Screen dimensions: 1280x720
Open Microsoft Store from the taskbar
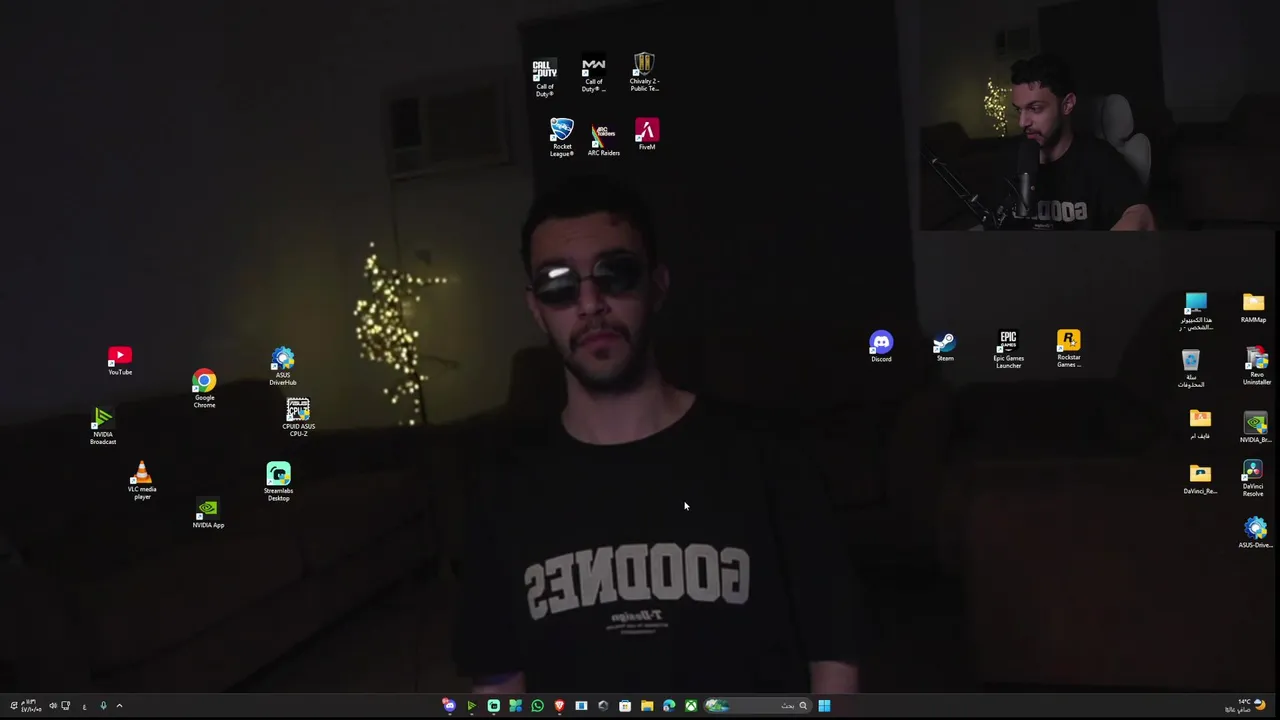[x=625, y=706]
